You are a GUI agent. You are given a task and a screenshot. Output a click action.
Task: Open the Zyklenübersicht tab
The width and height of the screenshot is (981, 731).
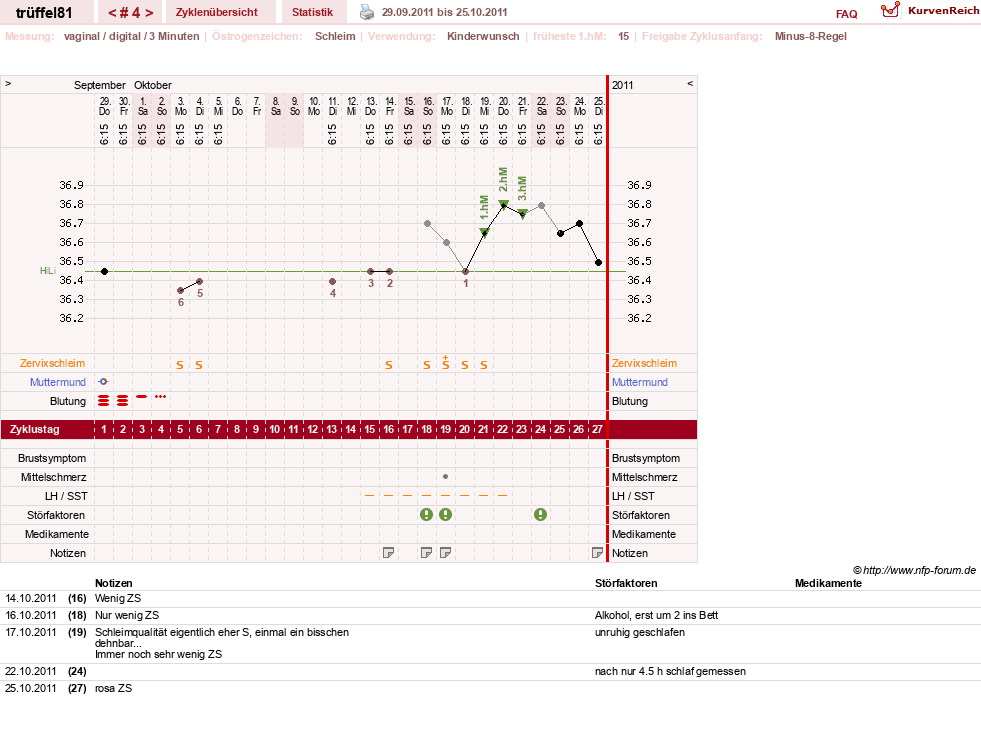(216, 12)
